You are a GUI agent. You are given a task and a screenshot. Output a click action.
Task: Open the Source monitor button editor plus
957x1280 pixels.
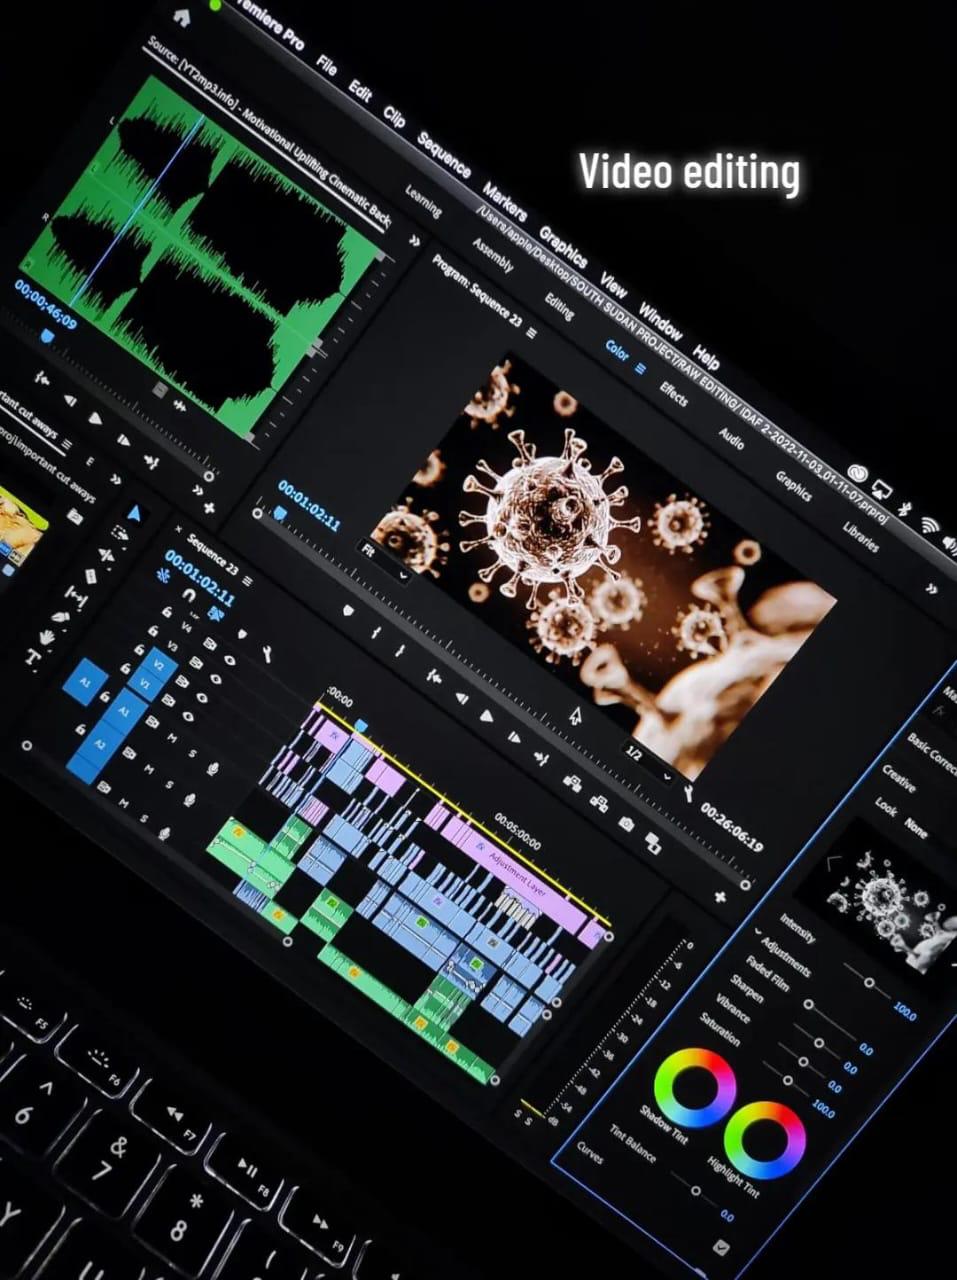[208, 508]
